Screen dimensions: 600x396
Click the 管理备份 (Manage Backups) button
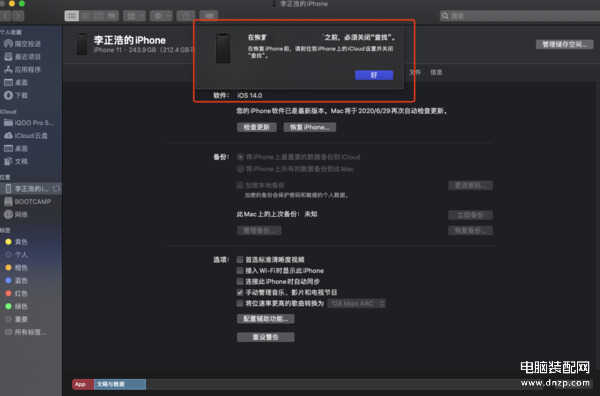click(x=259, y=230)
